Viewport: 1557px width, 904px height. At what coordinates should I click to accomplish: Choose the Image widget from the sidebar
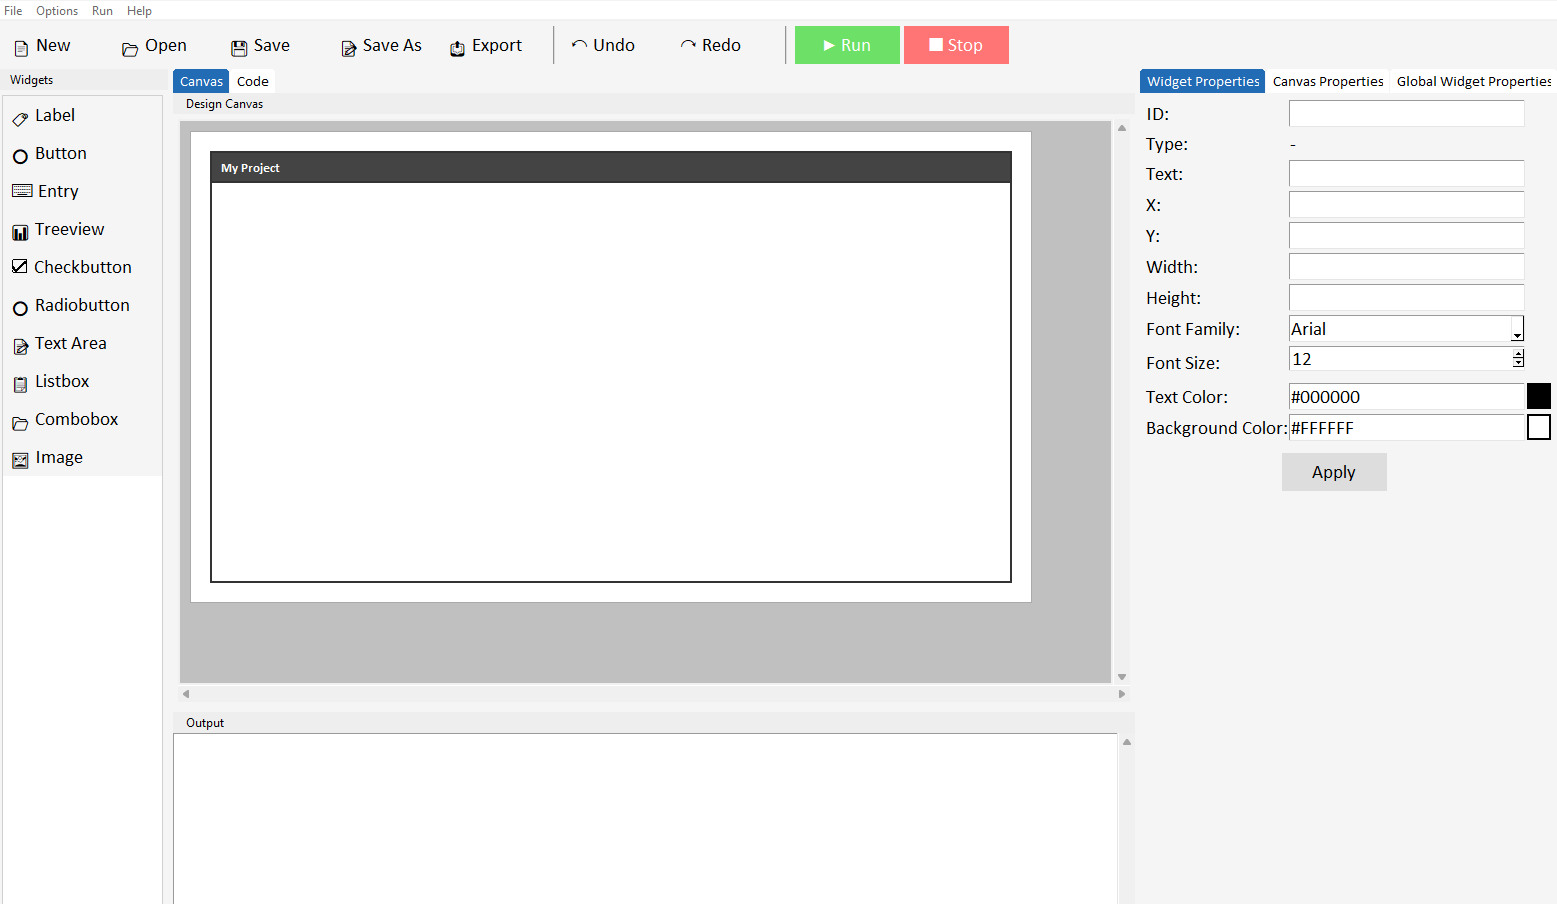coord(58,457)
